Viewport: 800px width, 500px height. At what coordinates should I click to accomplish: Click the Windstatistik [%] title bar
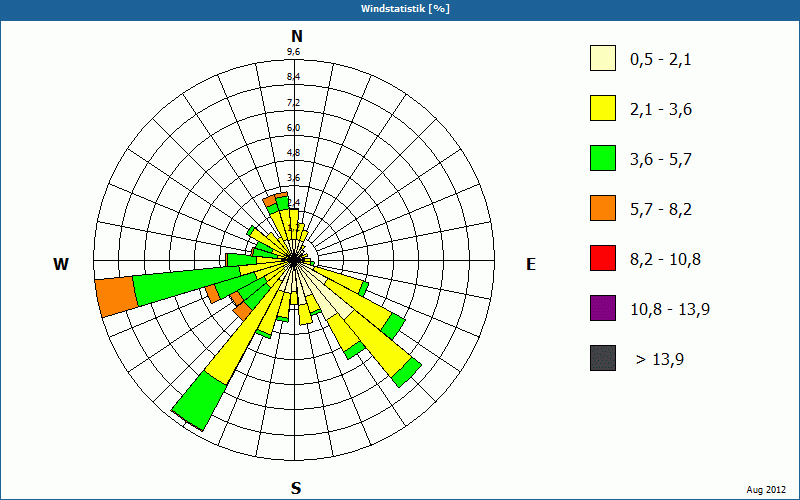(400, 9)
